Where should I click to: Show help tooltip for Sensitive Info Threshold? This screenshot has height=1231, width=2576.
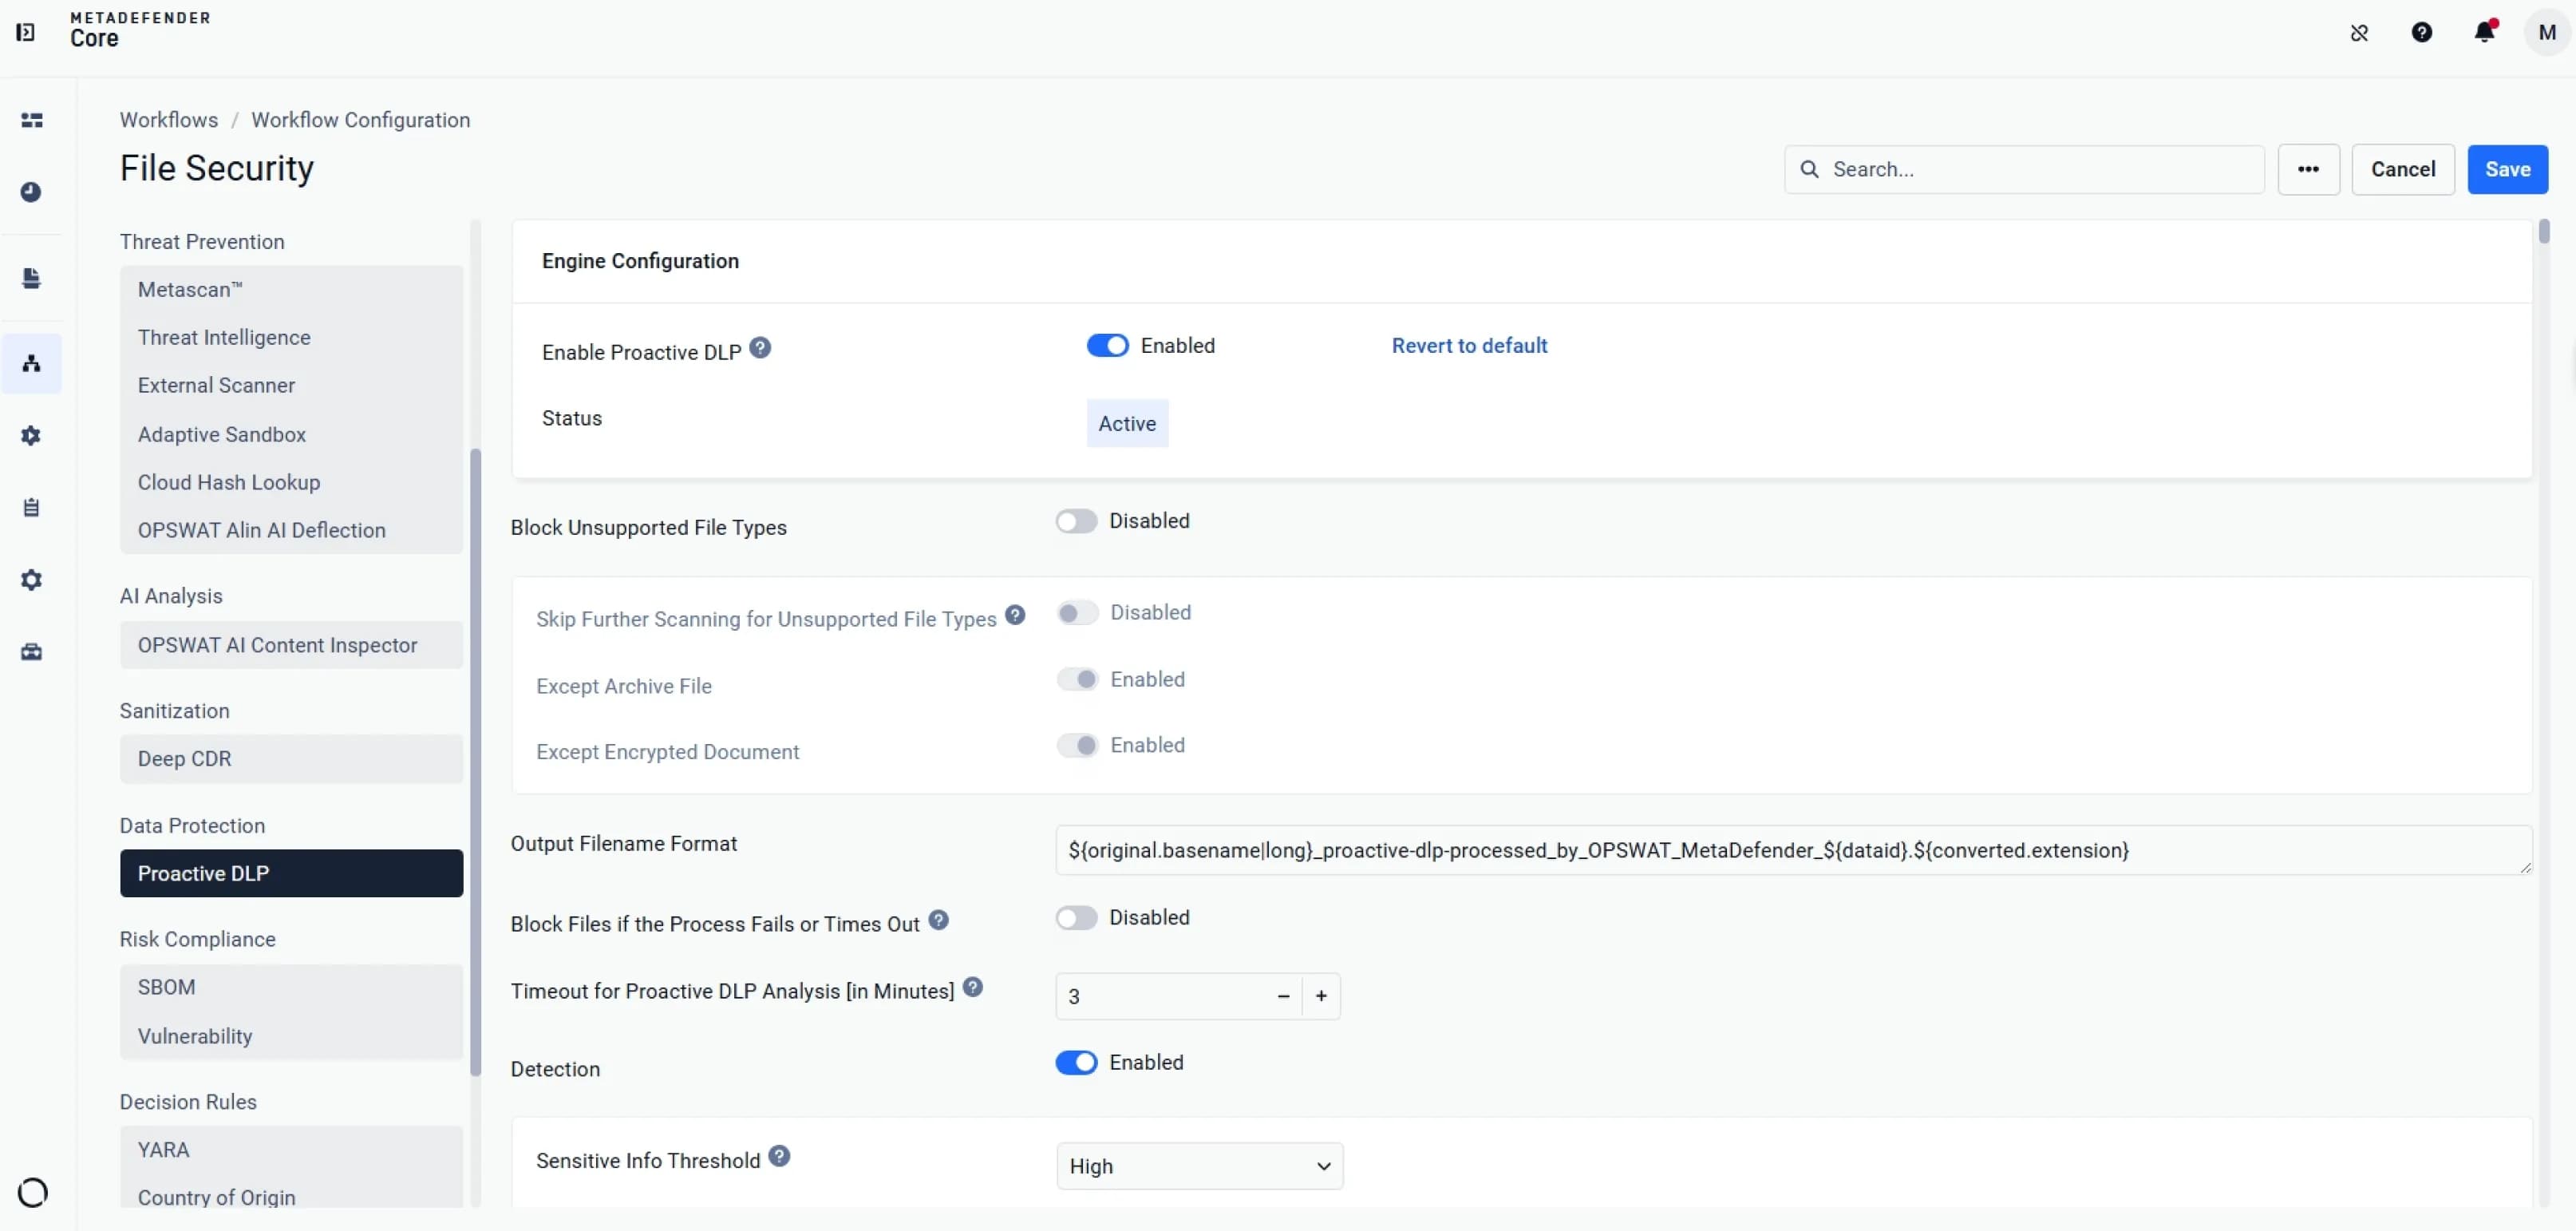pyautogui.click(x=779, y=1156)
